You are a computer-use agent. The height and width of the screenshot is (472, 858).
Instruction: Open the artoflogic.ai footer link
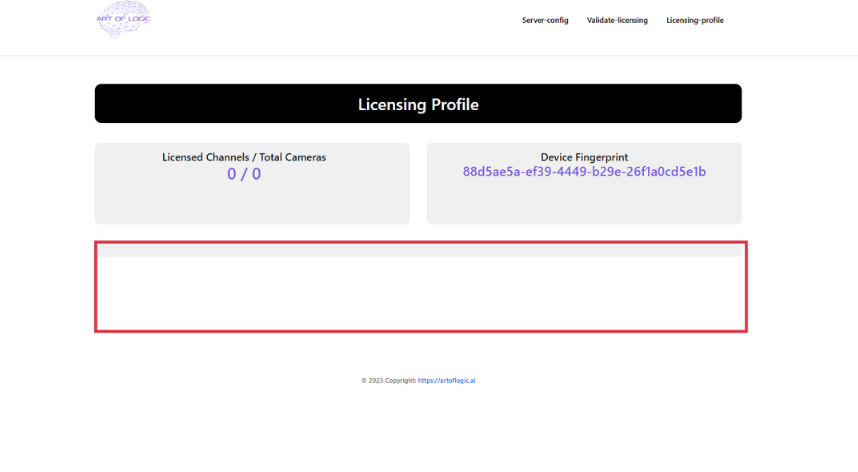click(x=446, y=381)
